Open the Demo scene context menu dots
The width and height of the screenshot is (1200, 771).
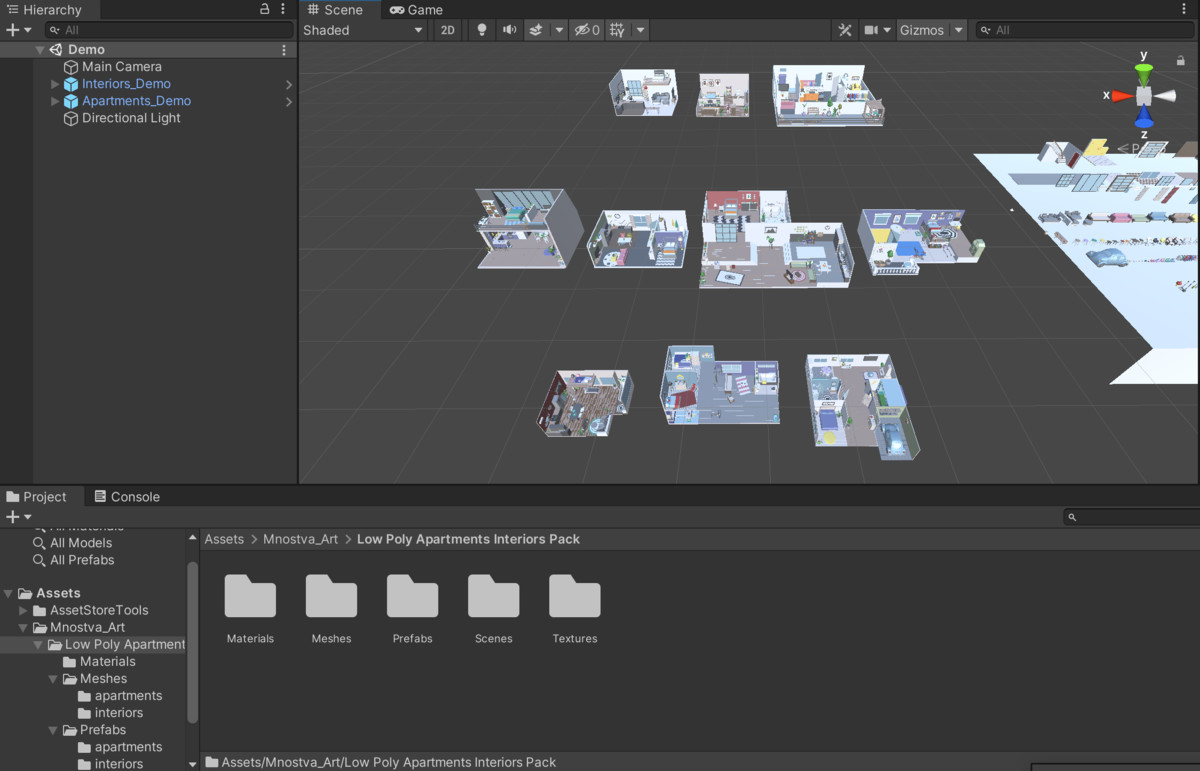pos(284,50)
